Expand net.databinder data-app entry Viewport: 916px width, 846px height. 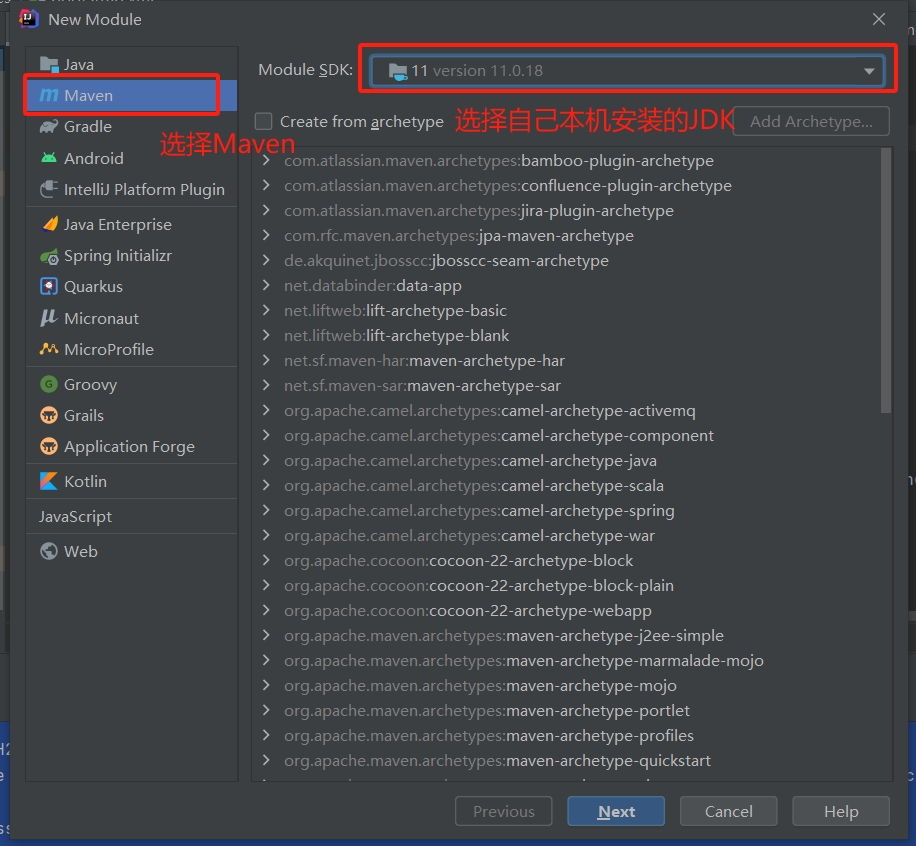pos(266,285)
